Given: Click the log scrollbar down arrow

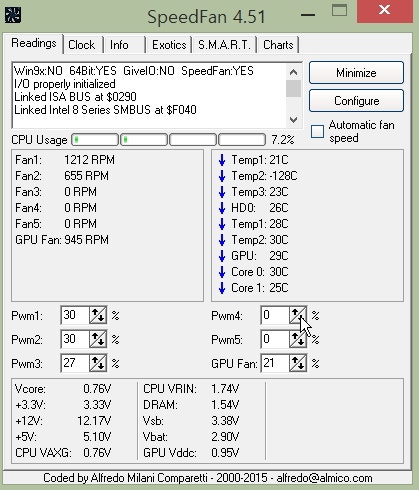Looking at the screenshot, I should (293, 119).
